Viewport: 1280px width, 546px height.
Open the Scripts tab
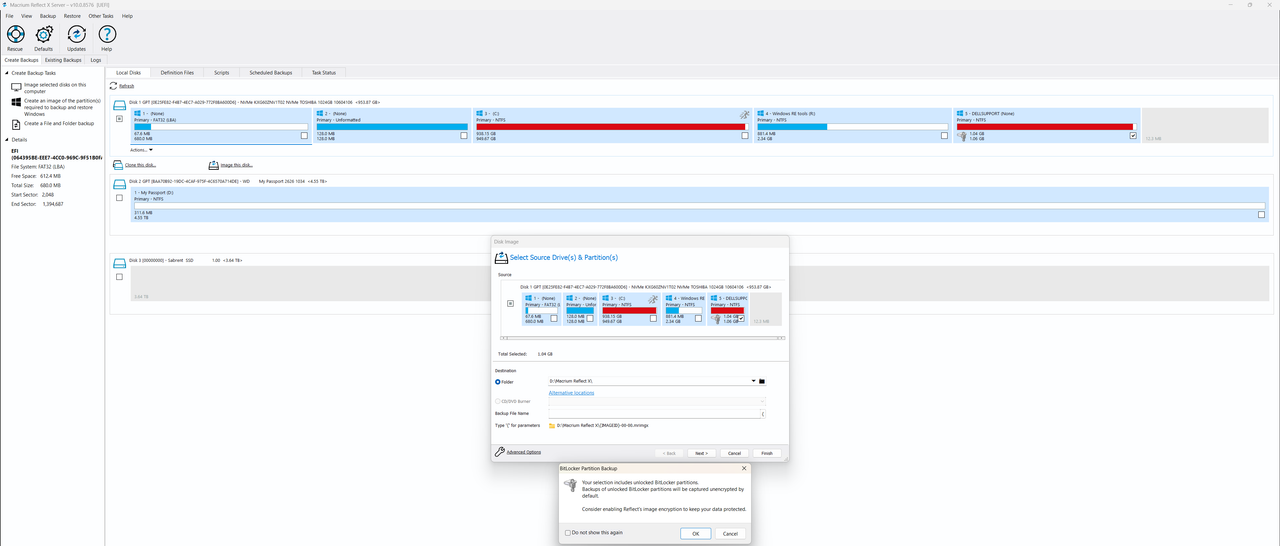pyautogui.click(x=222, y=72)
